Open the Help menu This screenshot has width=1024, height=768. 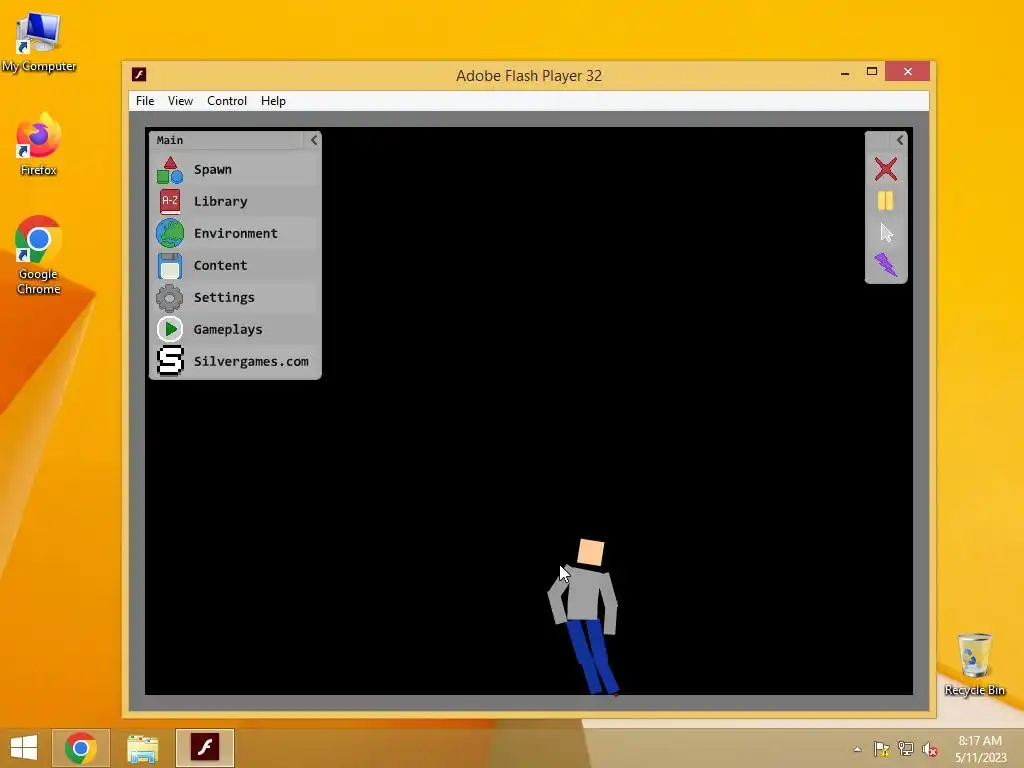[x=273, y=101]
